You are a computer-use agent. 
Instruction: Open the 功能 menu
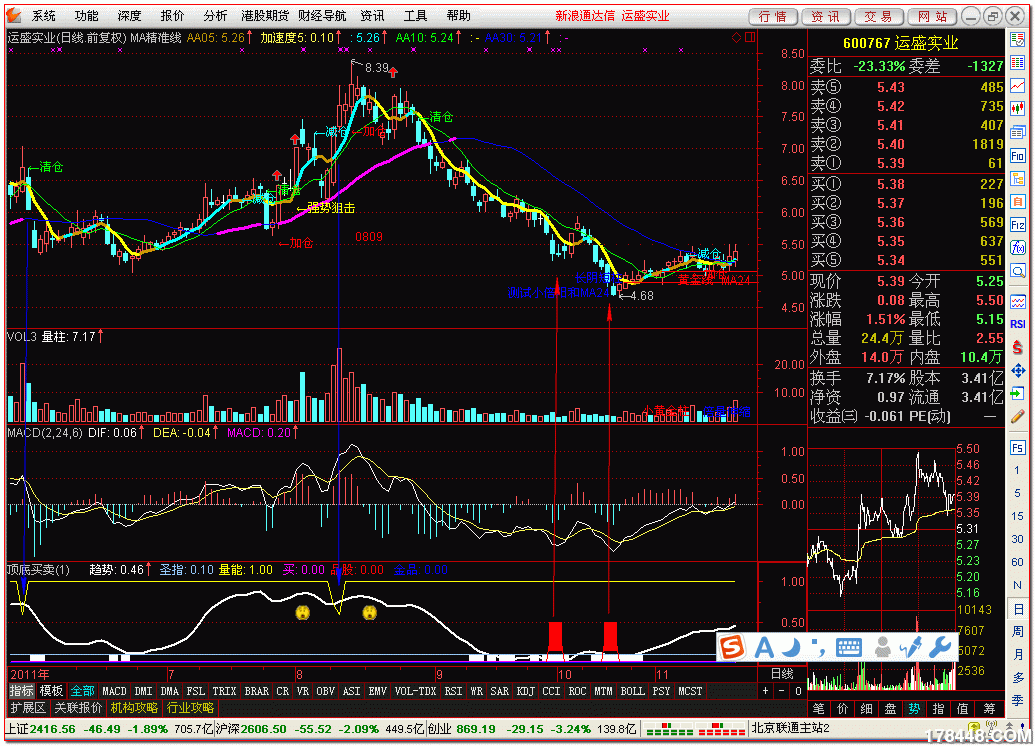tap(86, 15)
